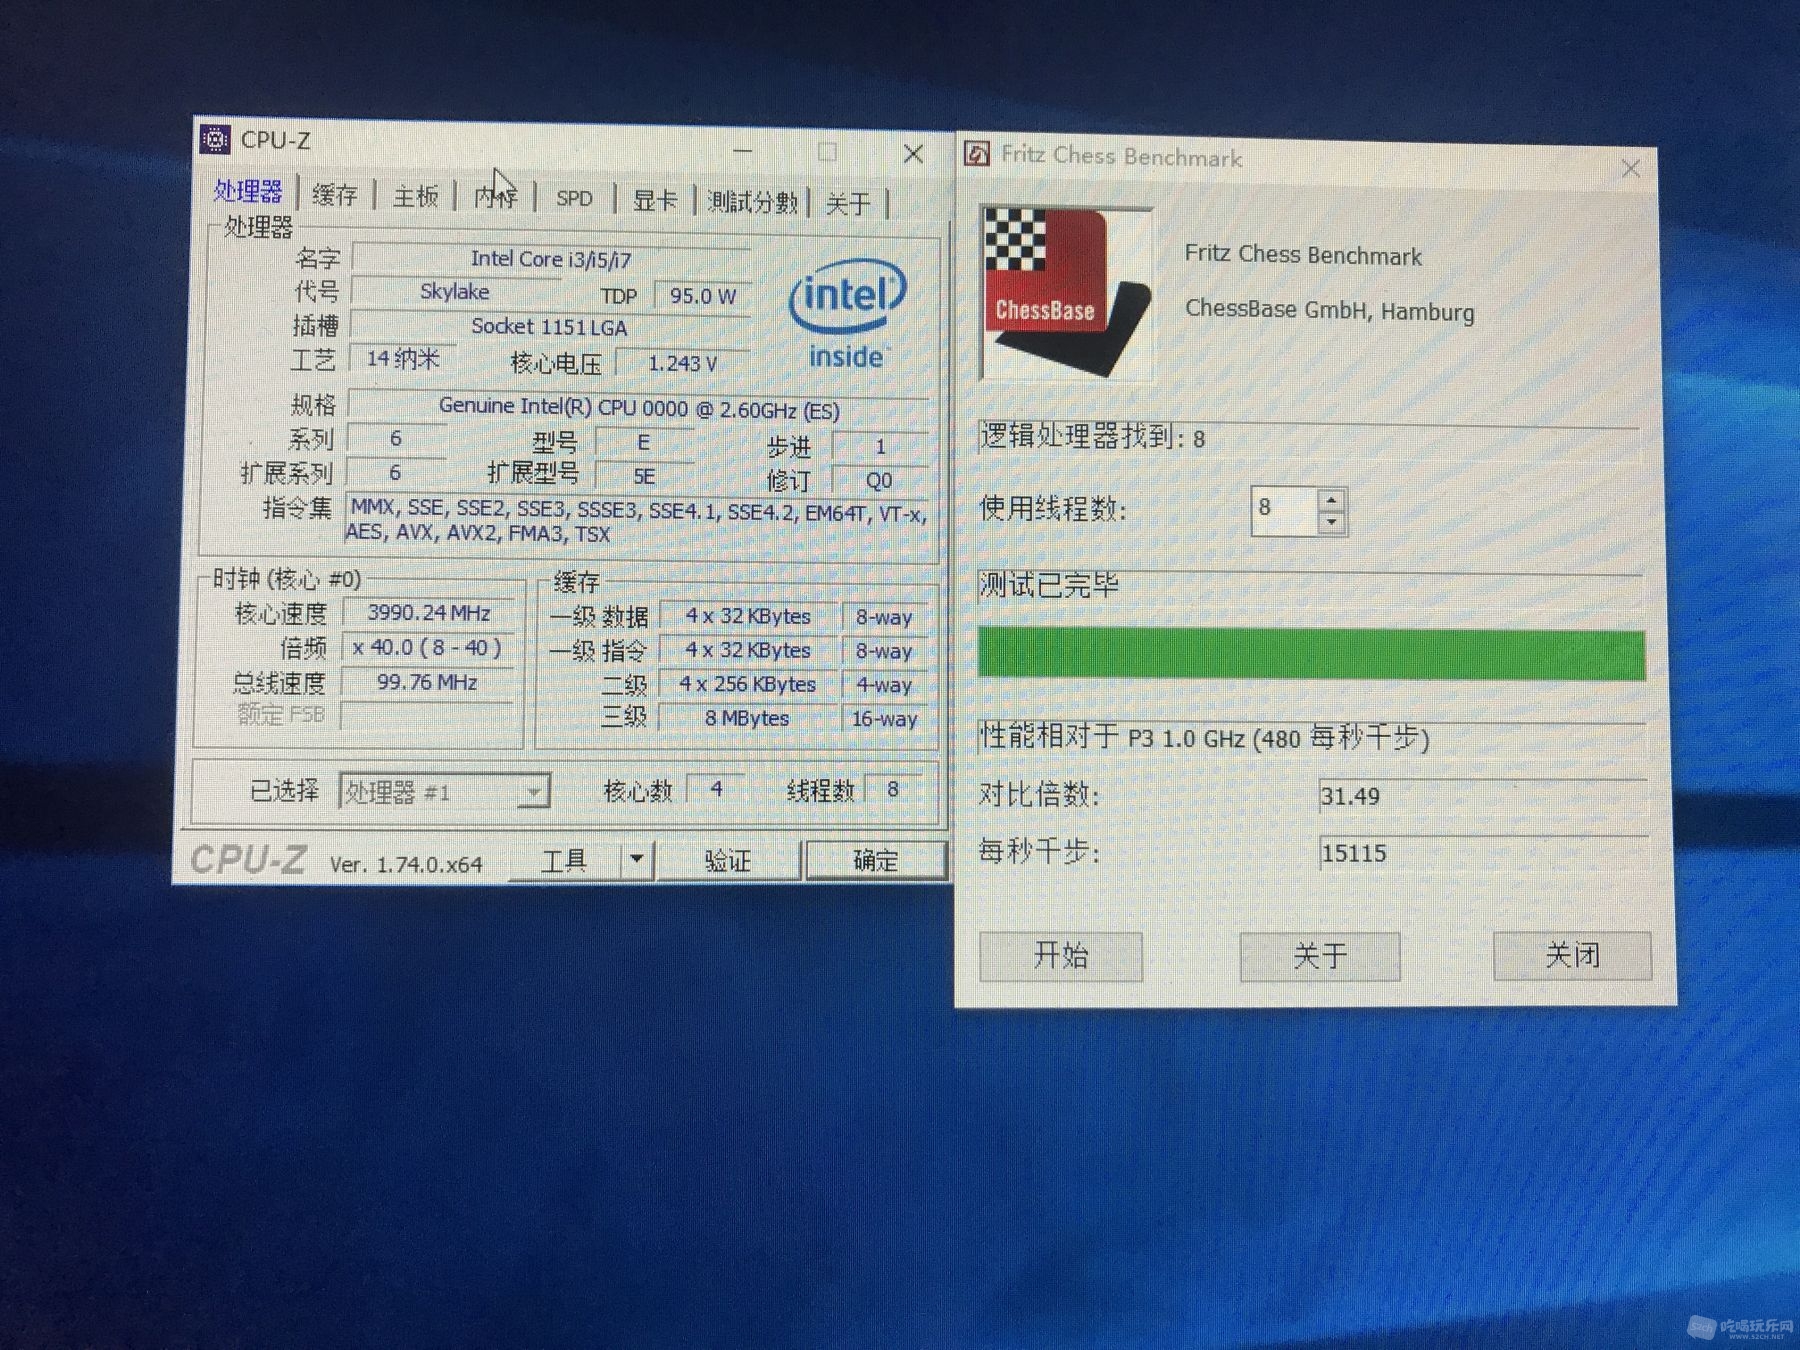This screenshot has height=1350, width=1800.
Task: Switch to the SPD tab
Action: coord(574,199)
